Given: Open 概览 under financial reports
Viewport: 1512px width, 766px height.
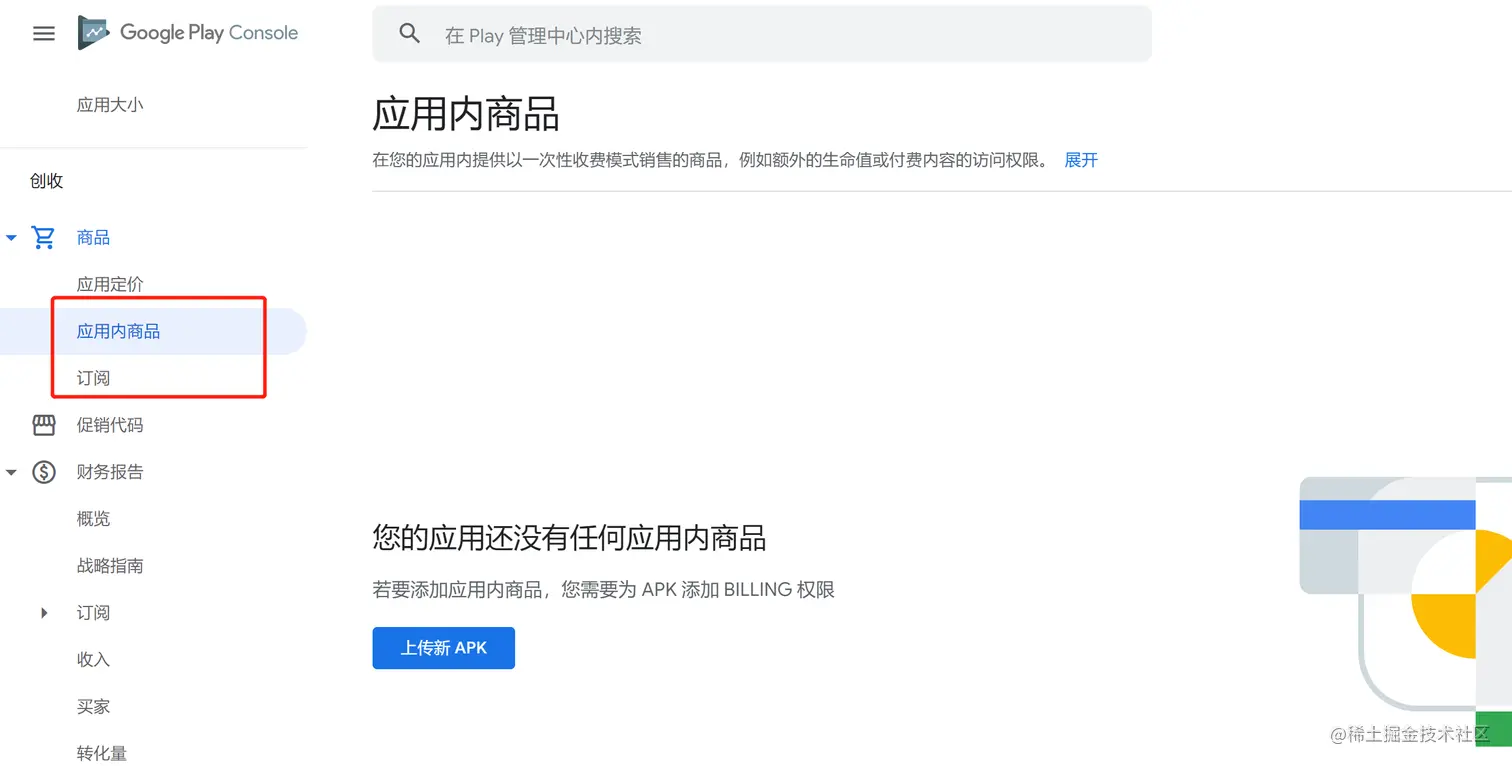Looking at the screenshot, I should pyautogui.click(x=93, y=519).
